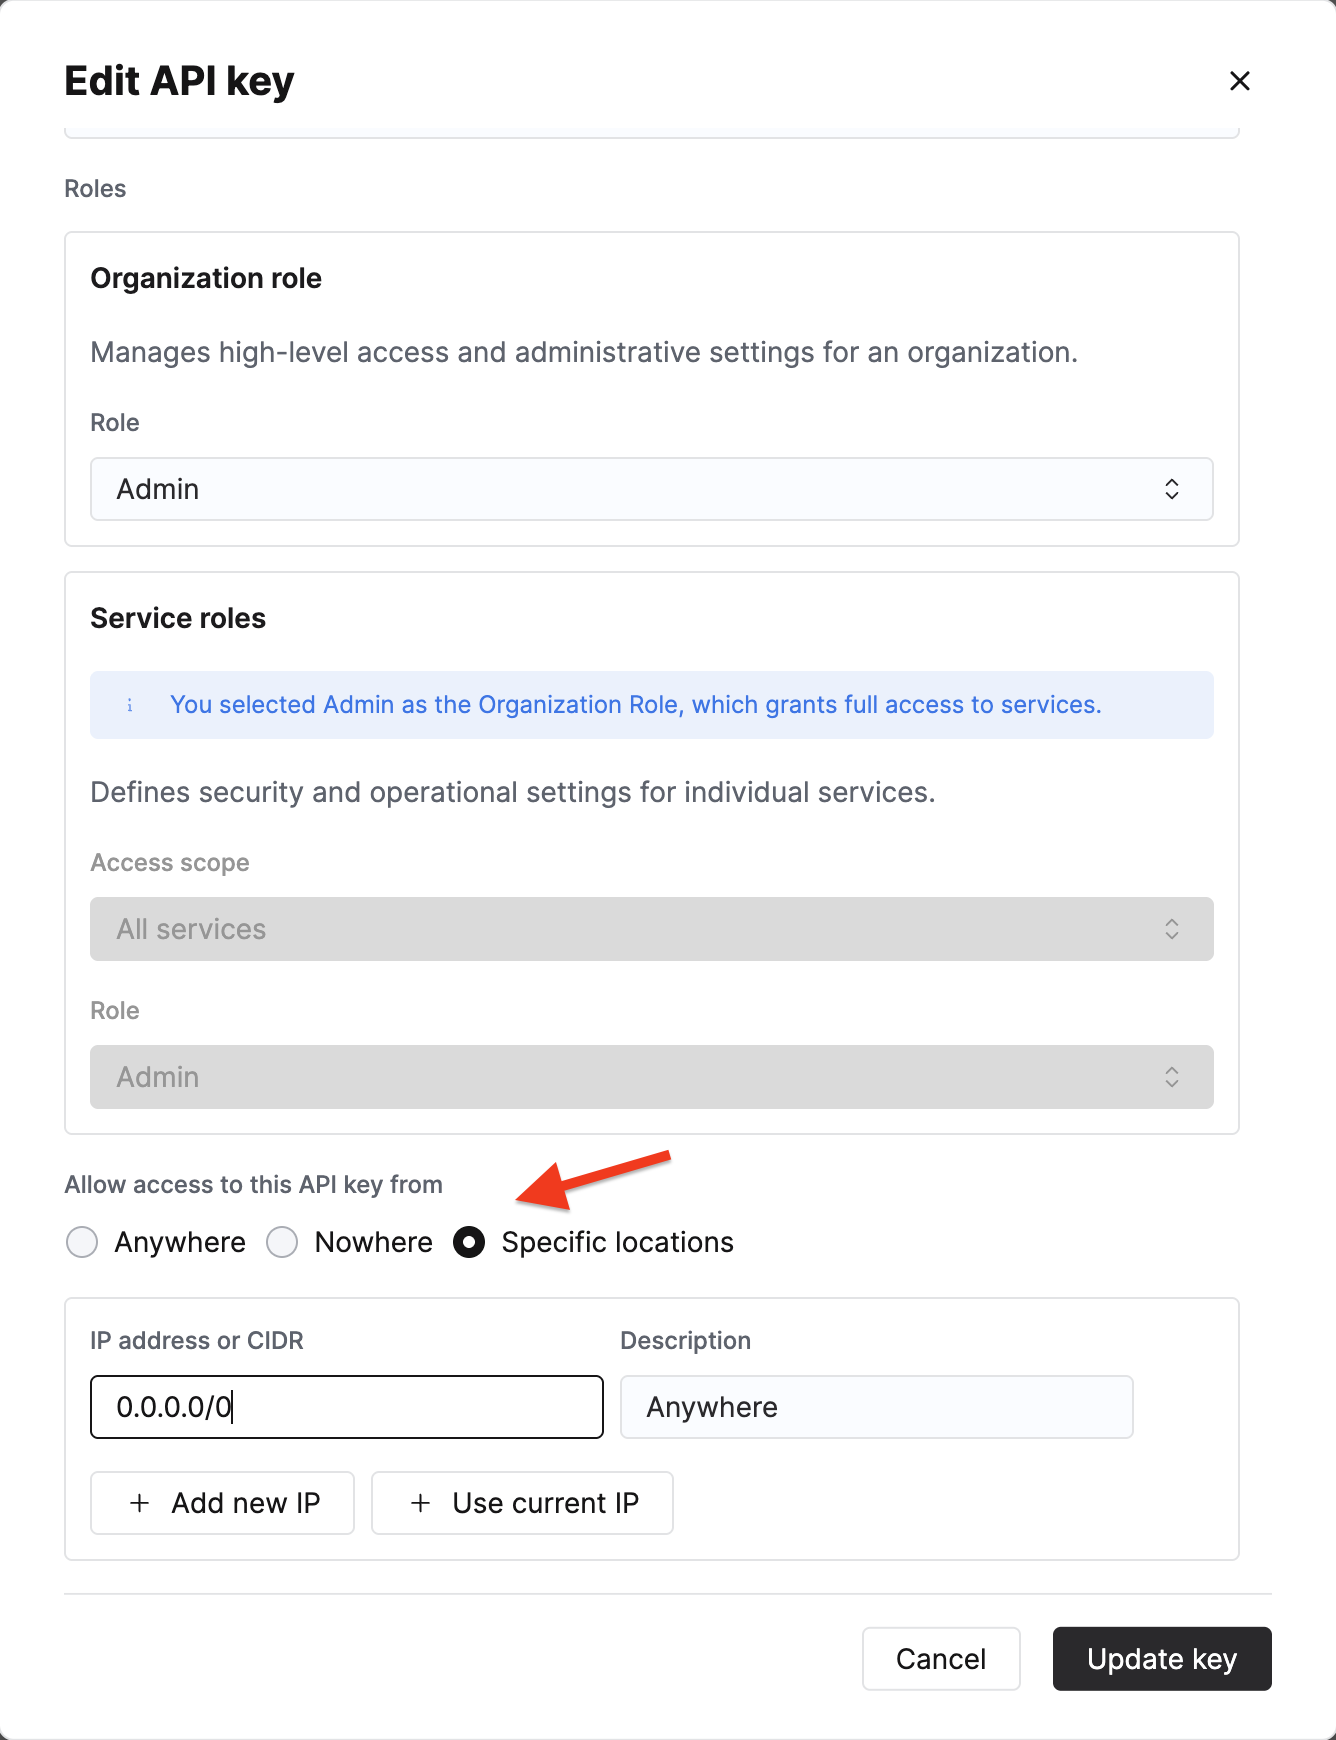Click the Cancel button
Image resolution: width=1336 pixels, height=1740 pixels.
click(x=941, y=1659)
